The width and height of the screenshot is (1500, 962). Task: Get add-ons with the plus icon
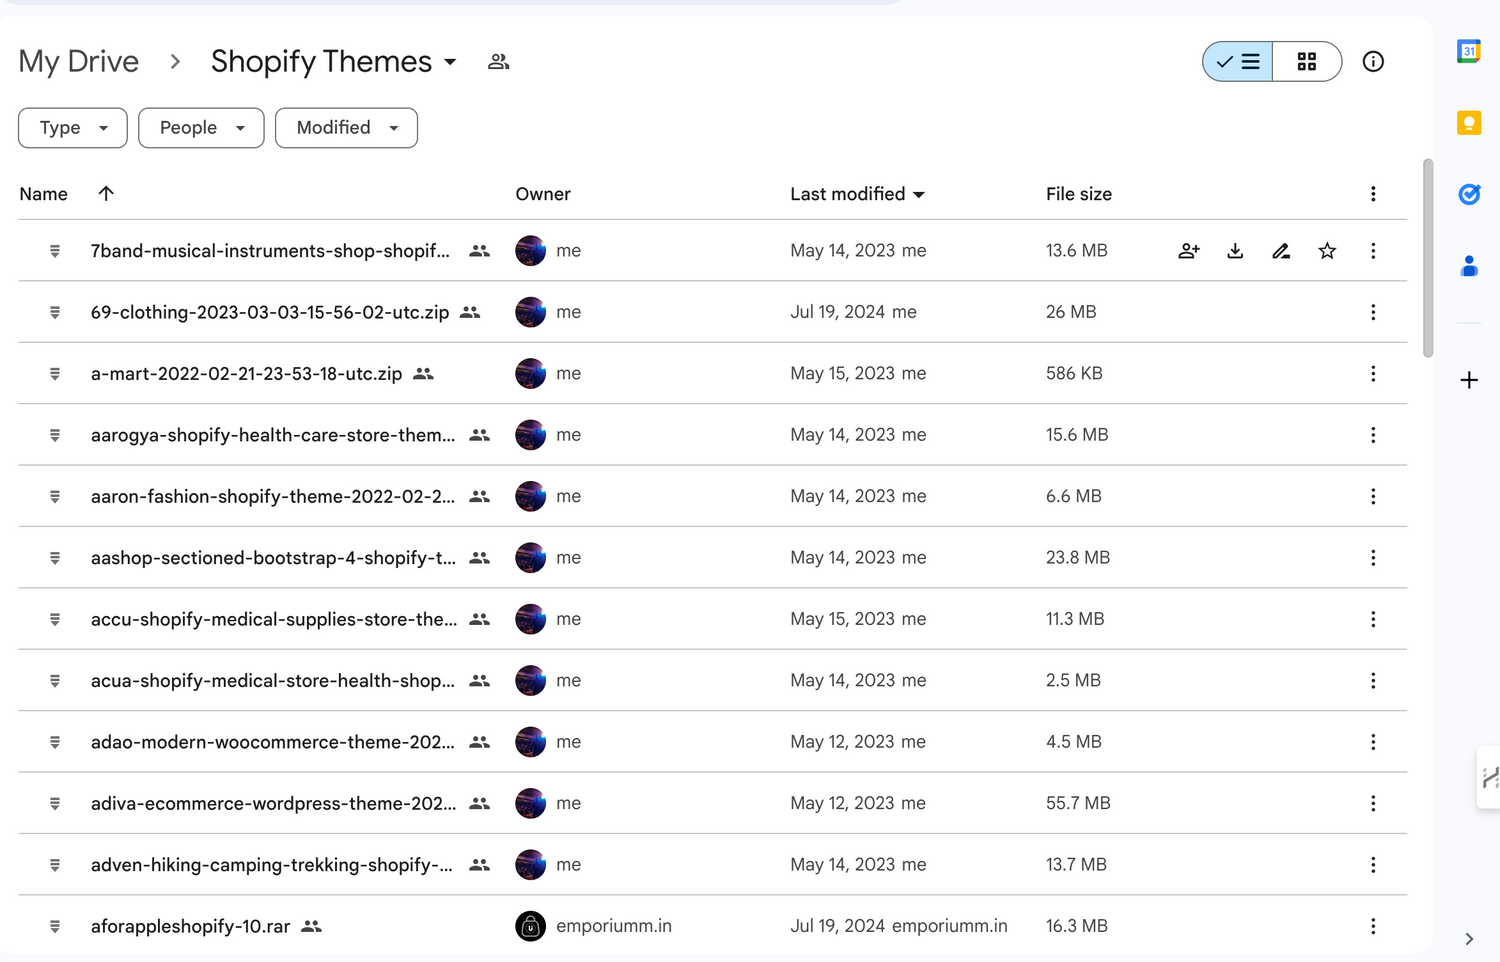pyautogui.click(x=1468, y=380)
